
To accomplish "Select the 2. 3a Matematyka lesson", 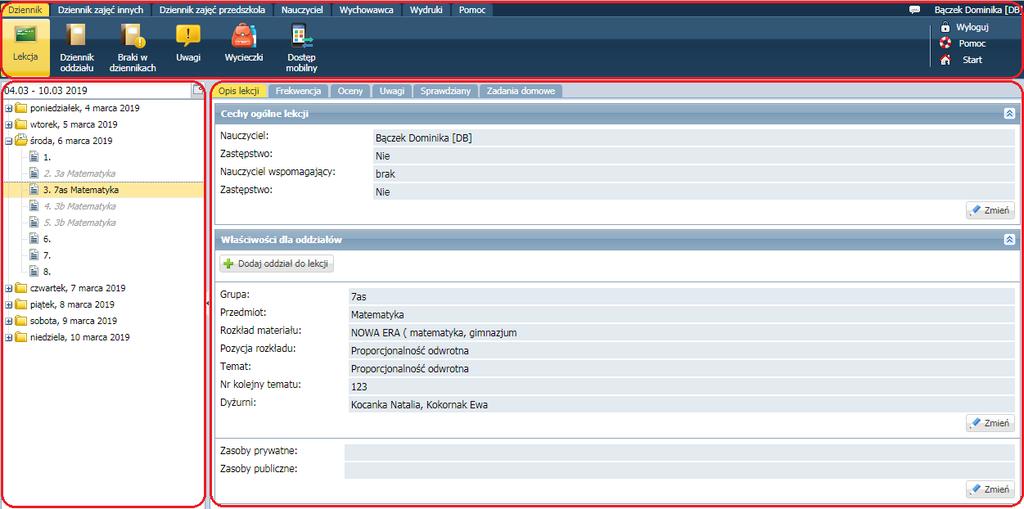I will 80,173.
